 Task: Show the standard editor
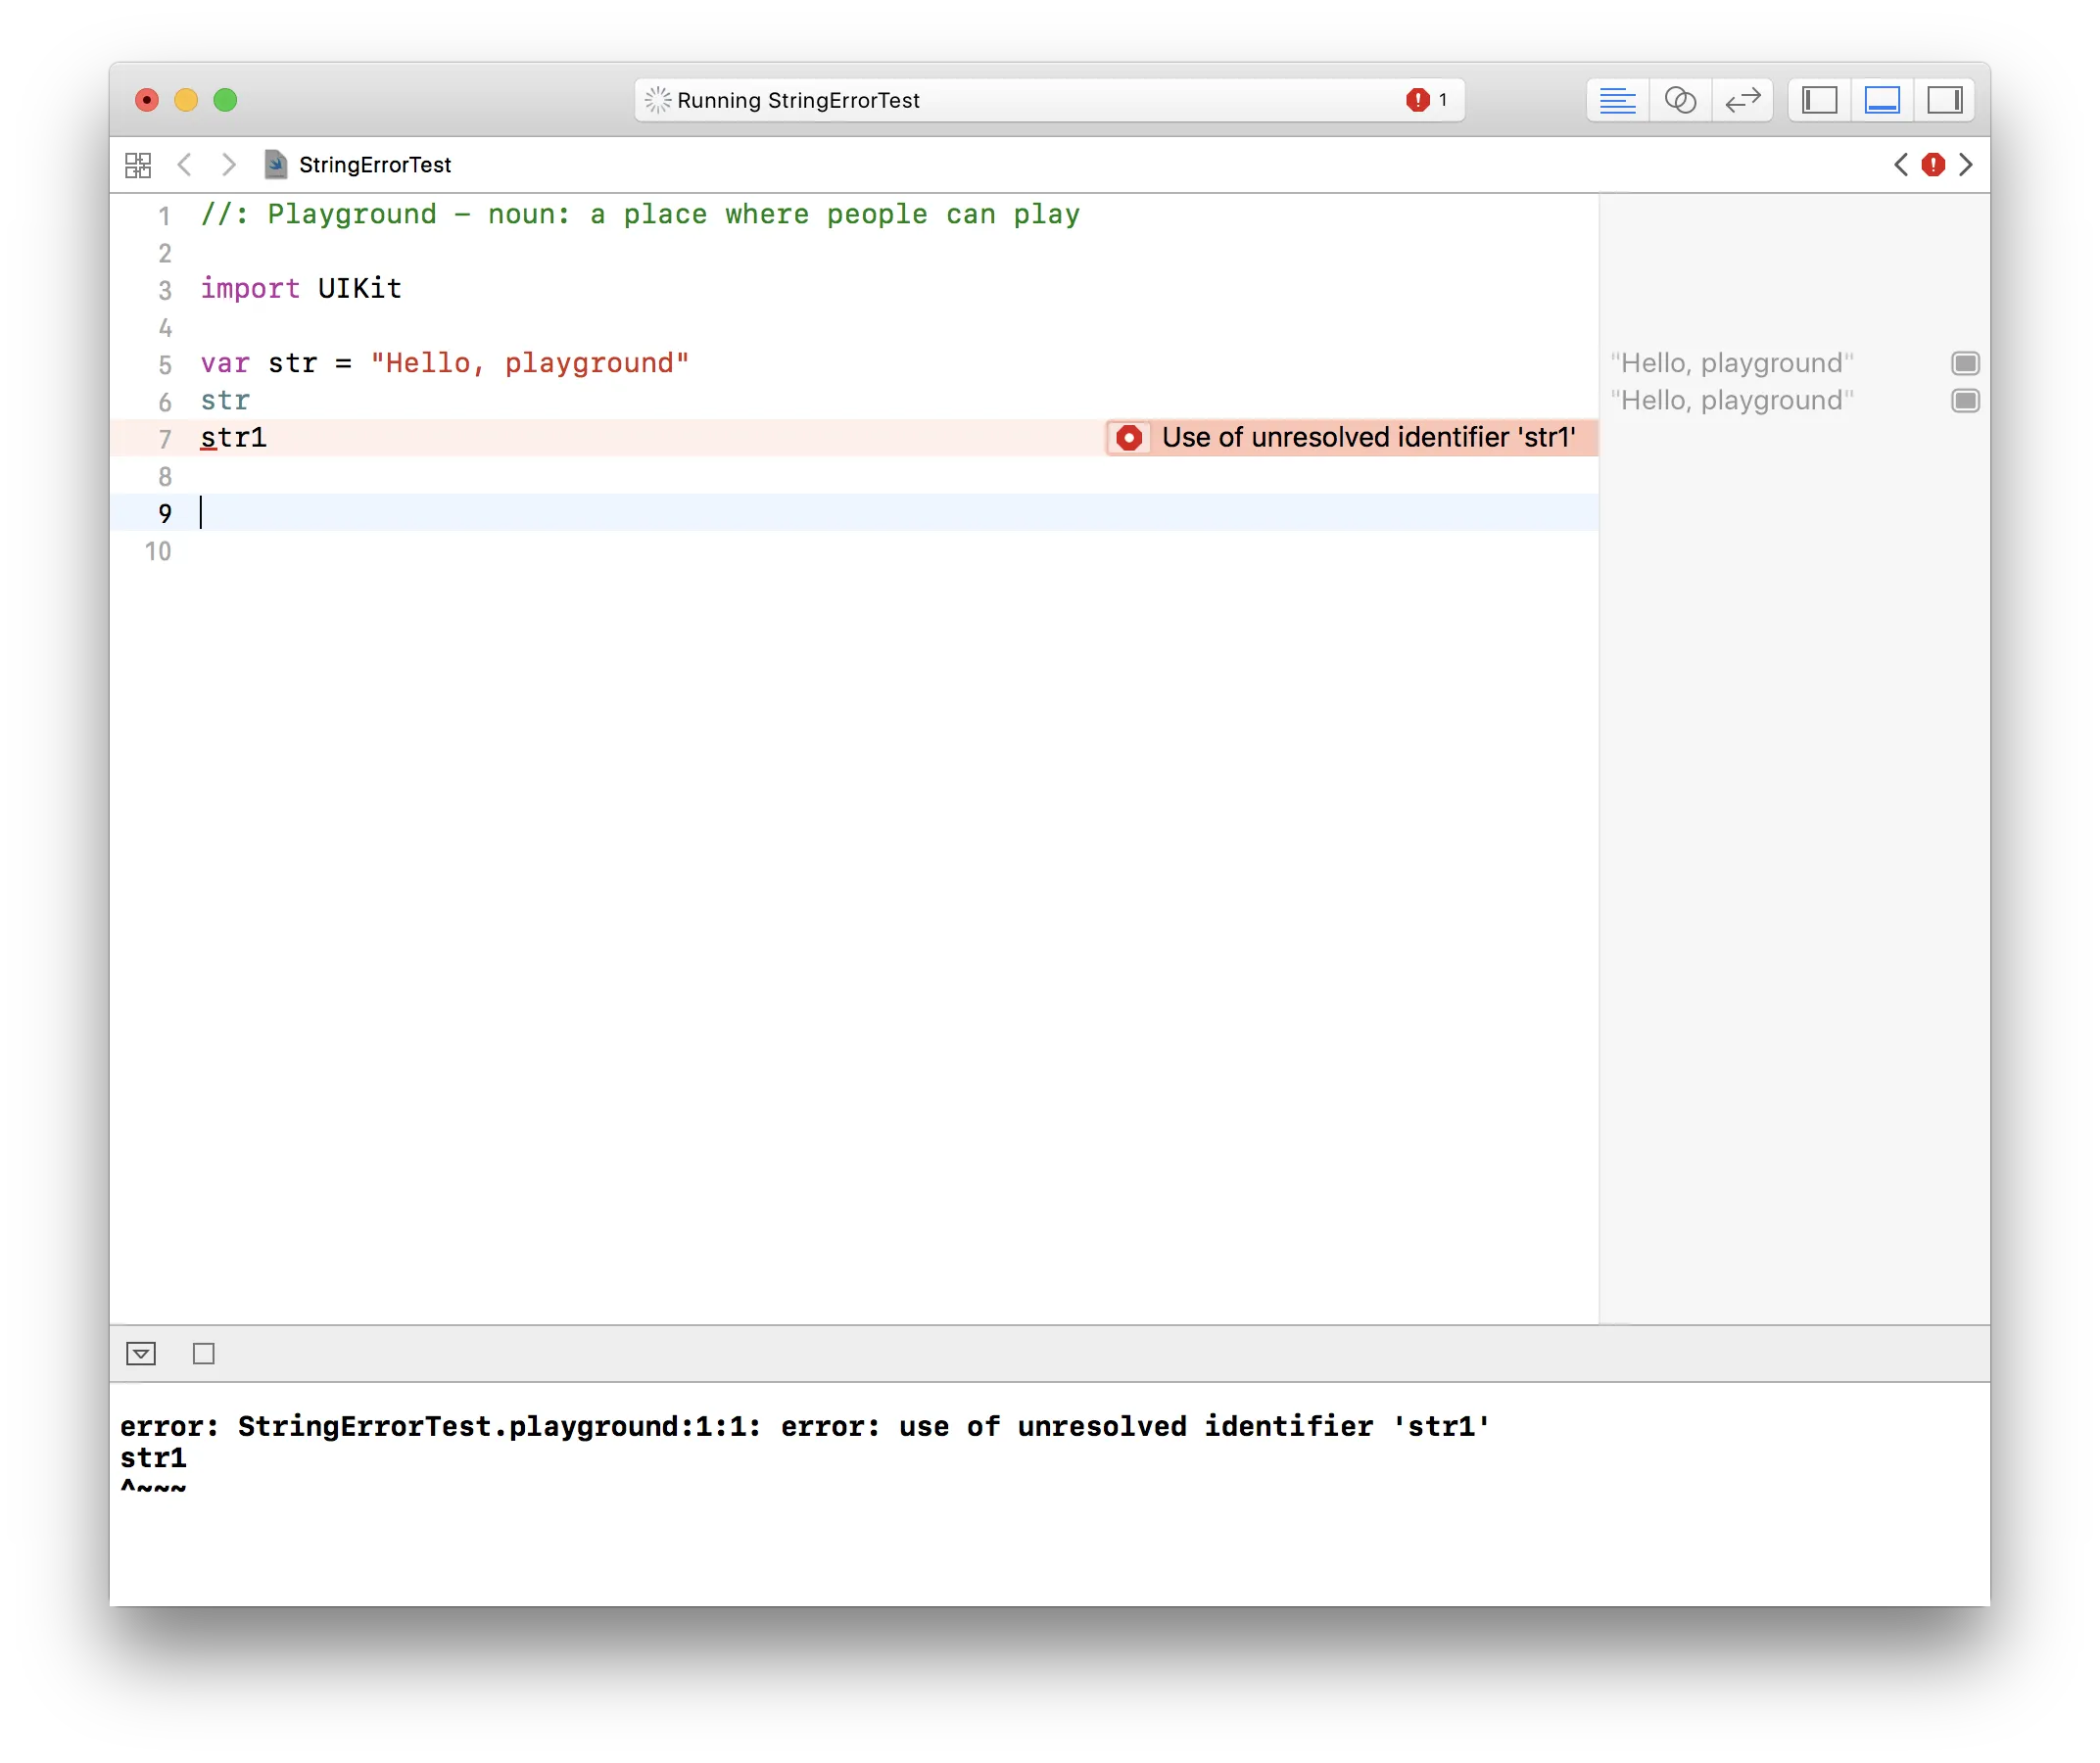point(1617,100)
